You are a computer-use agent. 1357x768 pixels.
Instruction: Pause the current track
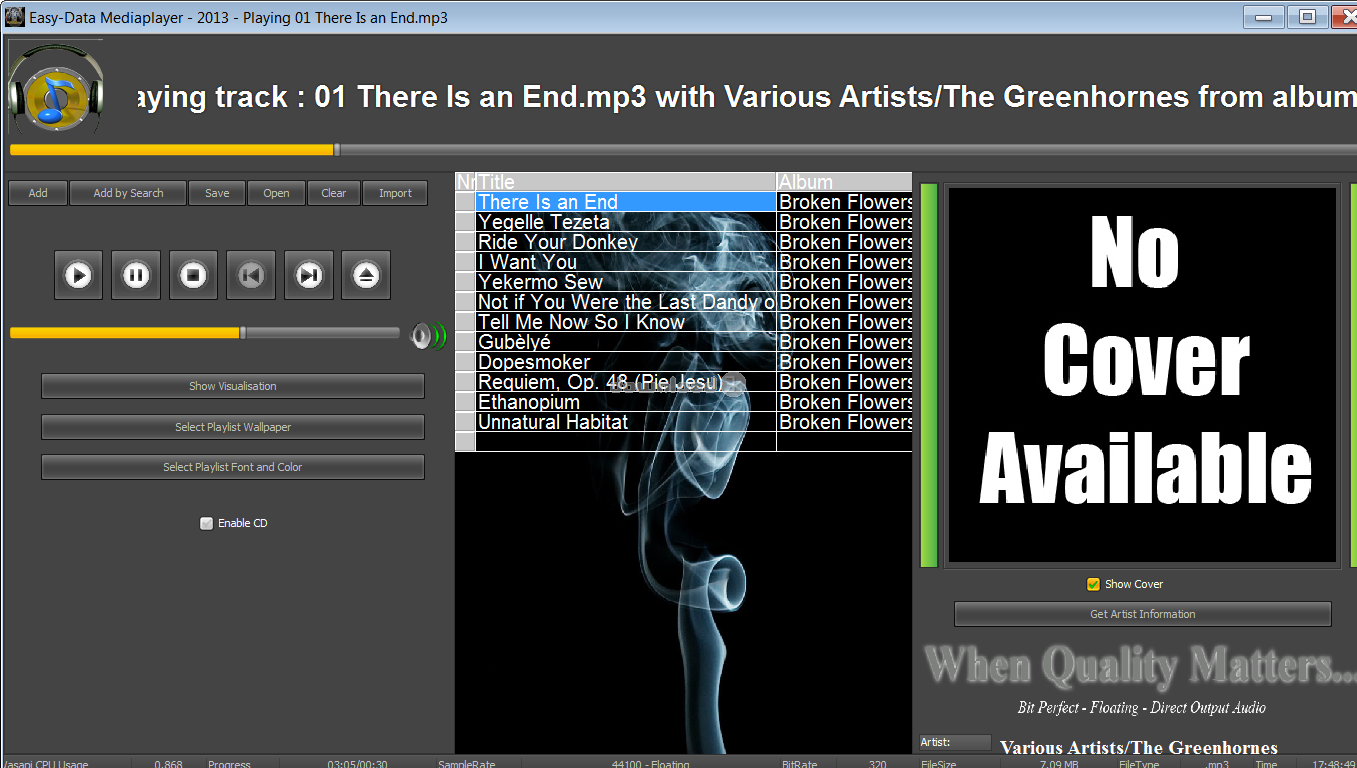pos(136,275)
